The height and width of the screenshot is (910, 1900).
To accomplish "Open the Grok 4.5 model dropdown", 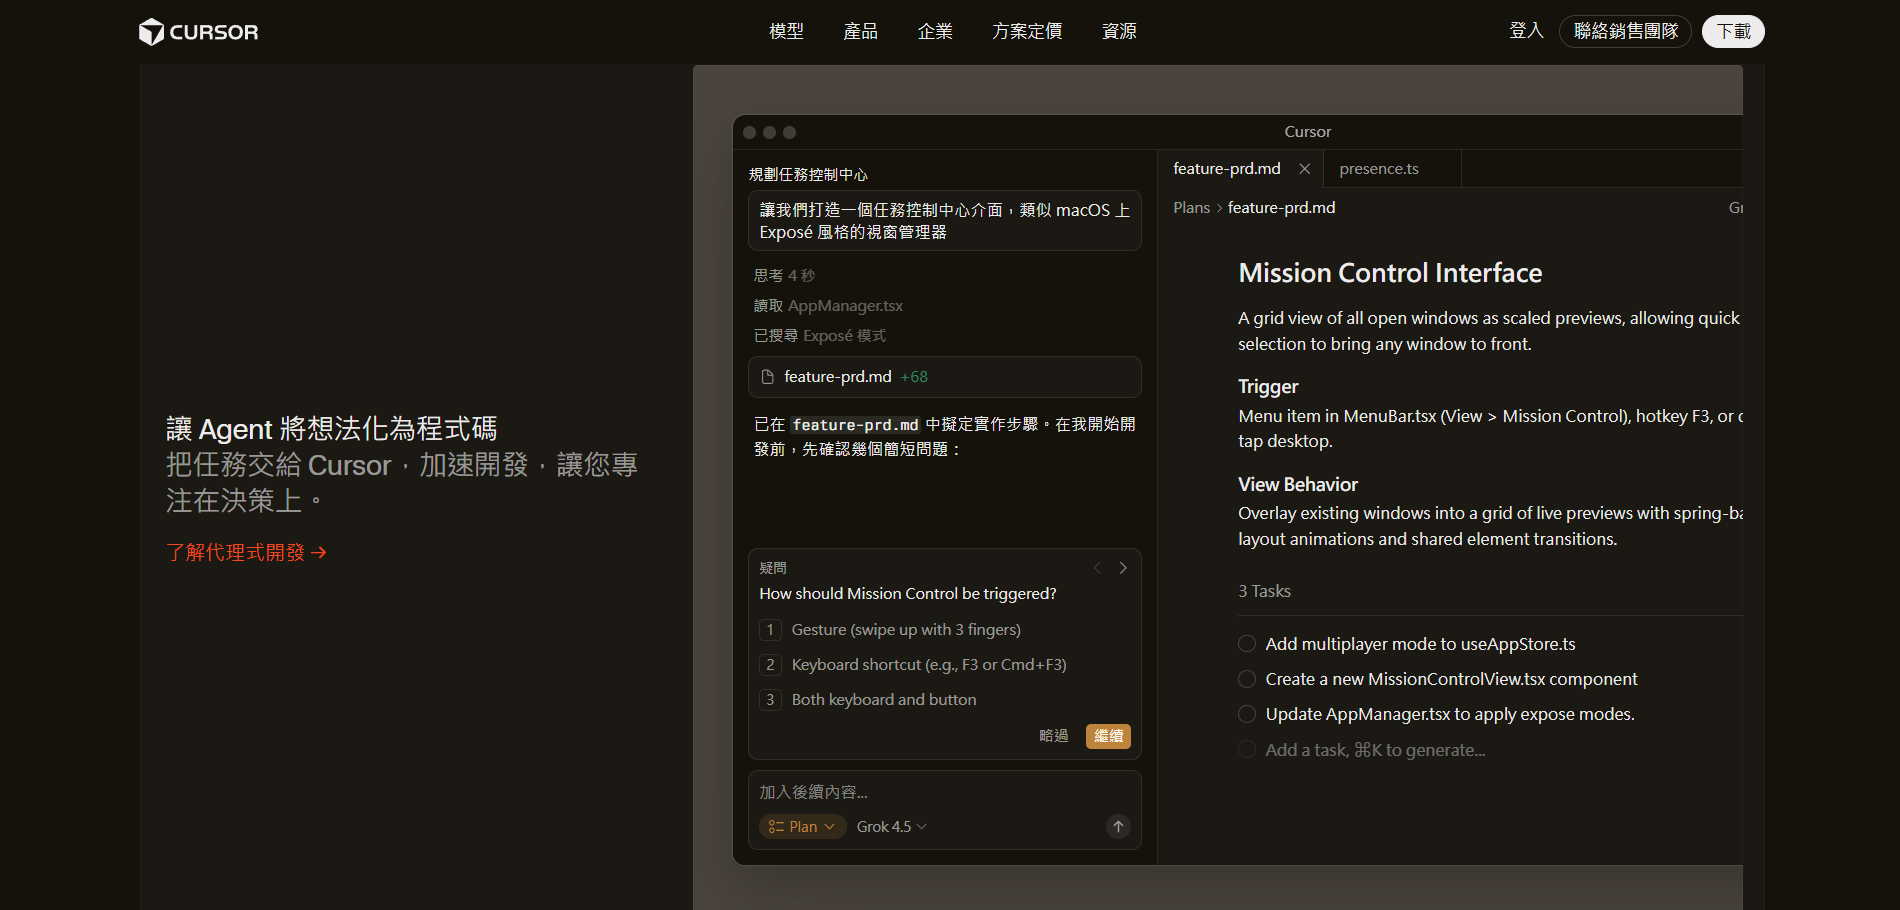I will [x=891, y=827].
